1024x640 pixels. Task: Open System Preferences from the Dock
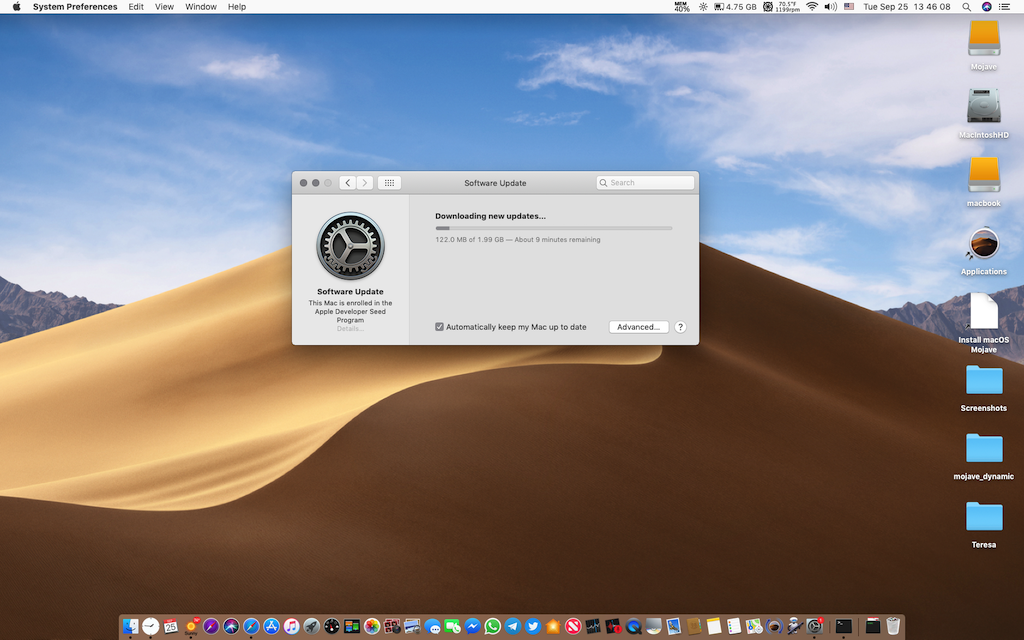click(814, 626)
